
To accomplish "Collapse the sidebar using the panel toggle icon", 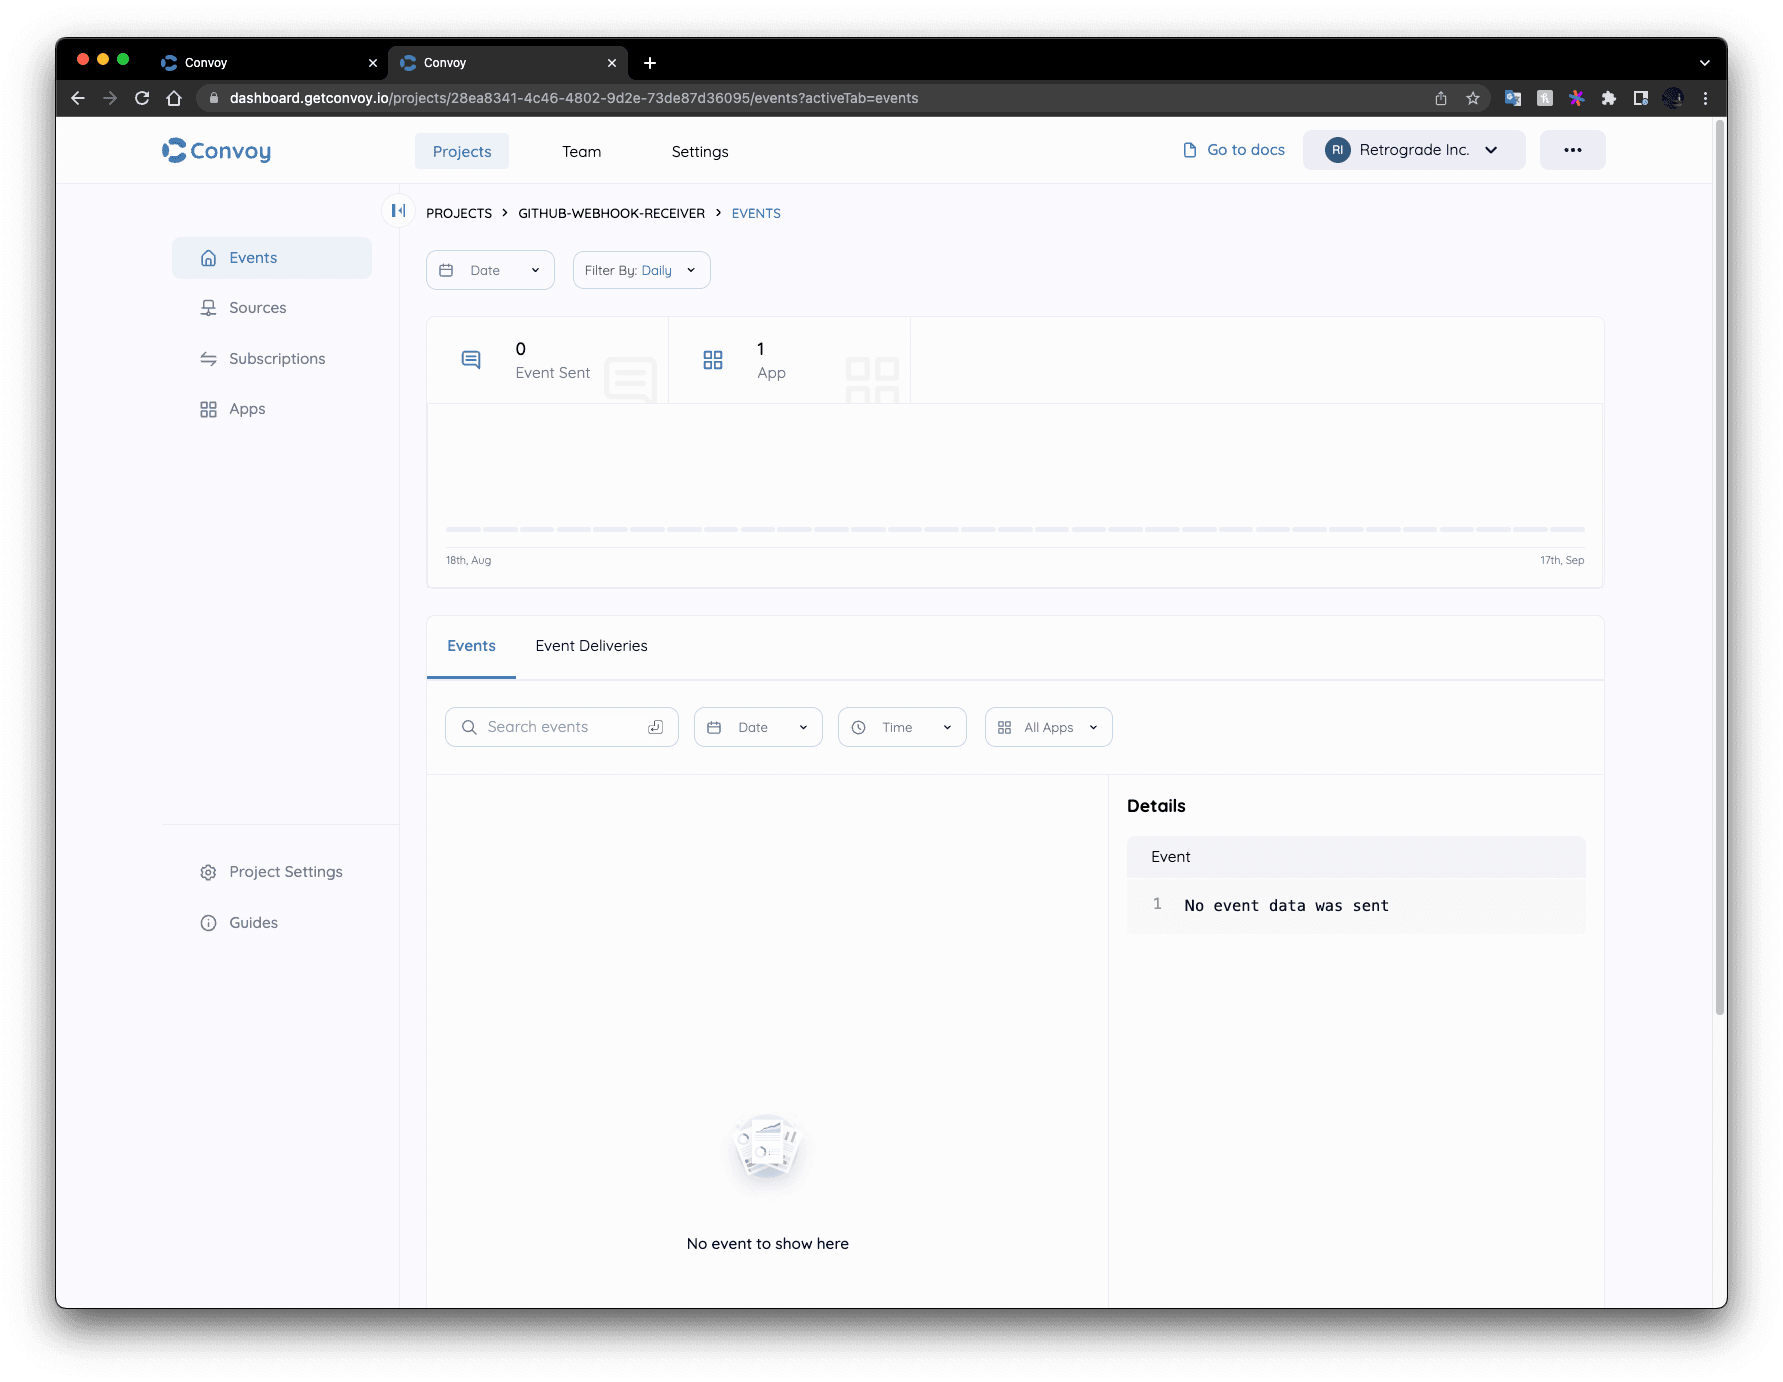I will click(398, 210).
